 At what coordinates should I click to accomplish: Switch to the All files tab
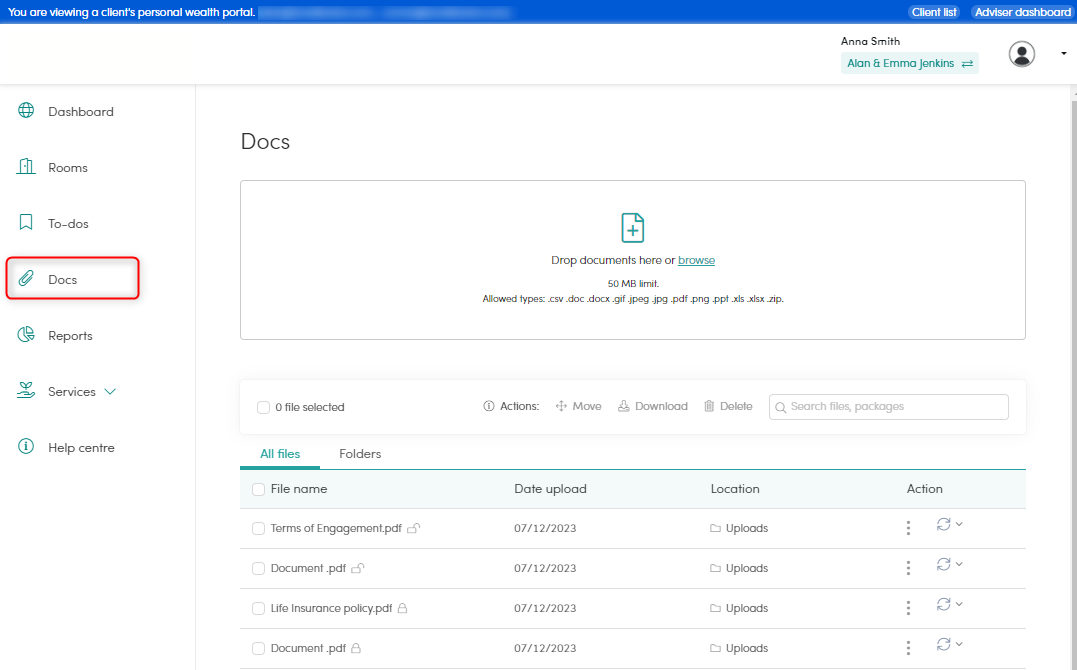tap(280, 454)
